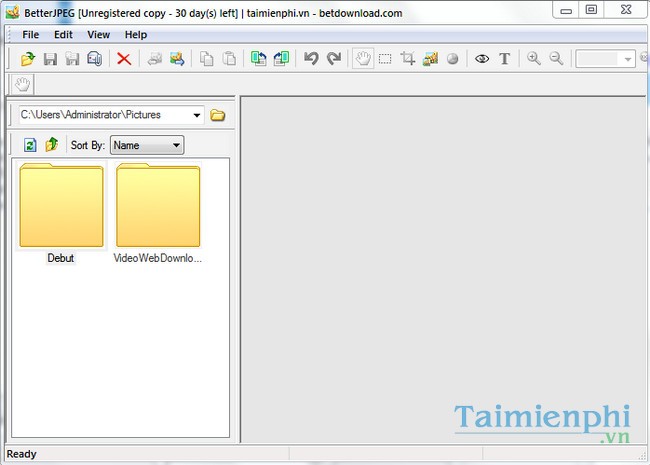Click the text T tool icon

504,59
